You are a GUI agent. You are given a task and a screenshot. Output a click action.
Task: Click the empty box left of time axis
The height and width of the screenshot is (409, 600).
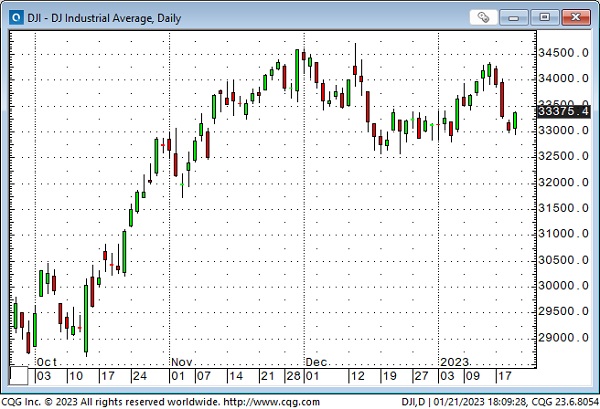(x=19, y=375)
